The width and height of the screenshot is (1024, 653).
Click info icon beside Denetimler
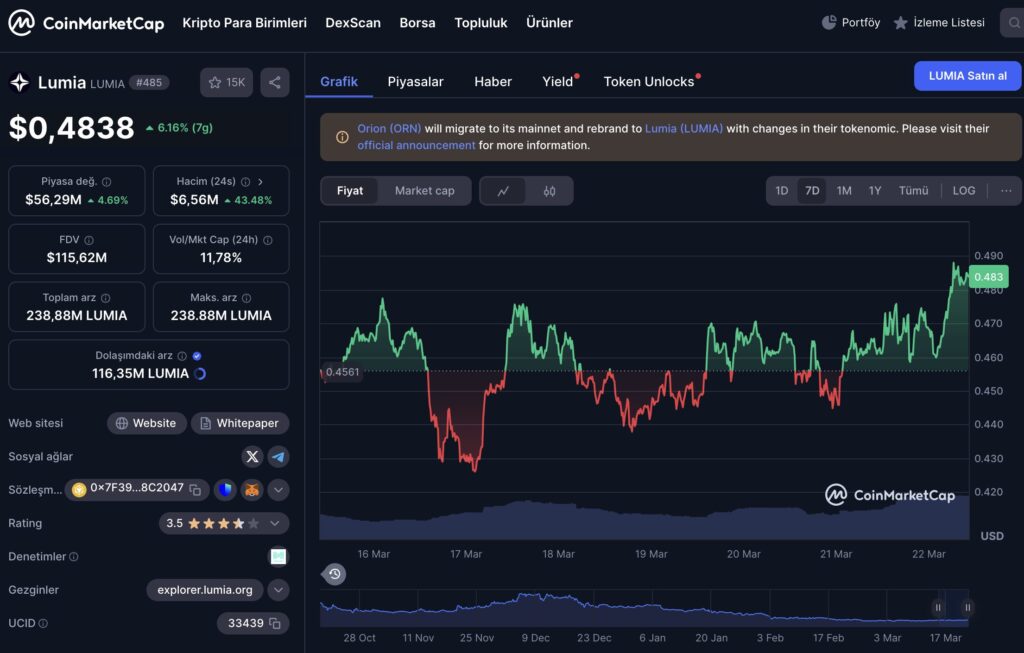[74, 556]
